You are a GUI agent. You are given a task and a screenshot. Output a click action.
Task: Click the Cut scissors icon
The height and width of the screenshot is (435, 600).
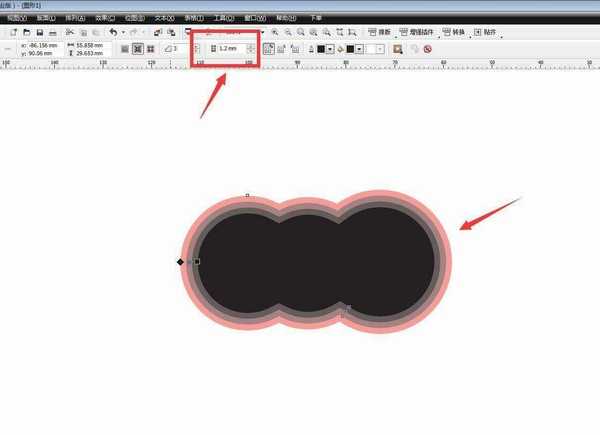tap(69, 33)
